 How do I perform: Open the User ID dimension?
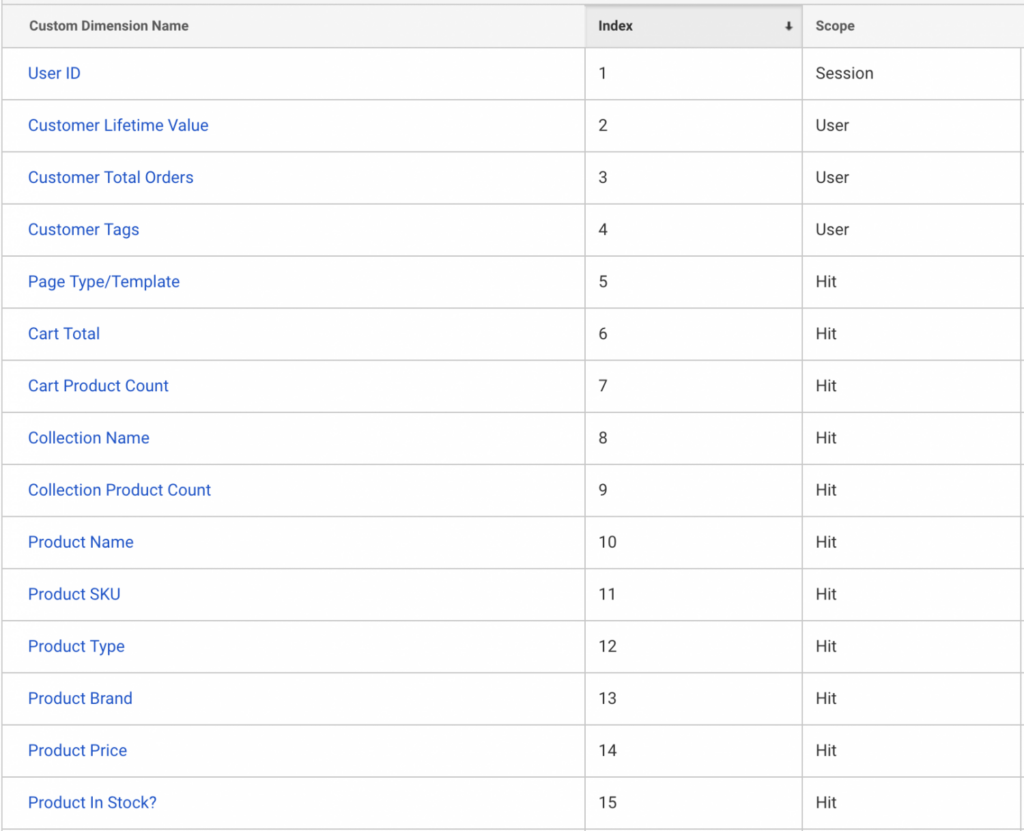[54, 73]
